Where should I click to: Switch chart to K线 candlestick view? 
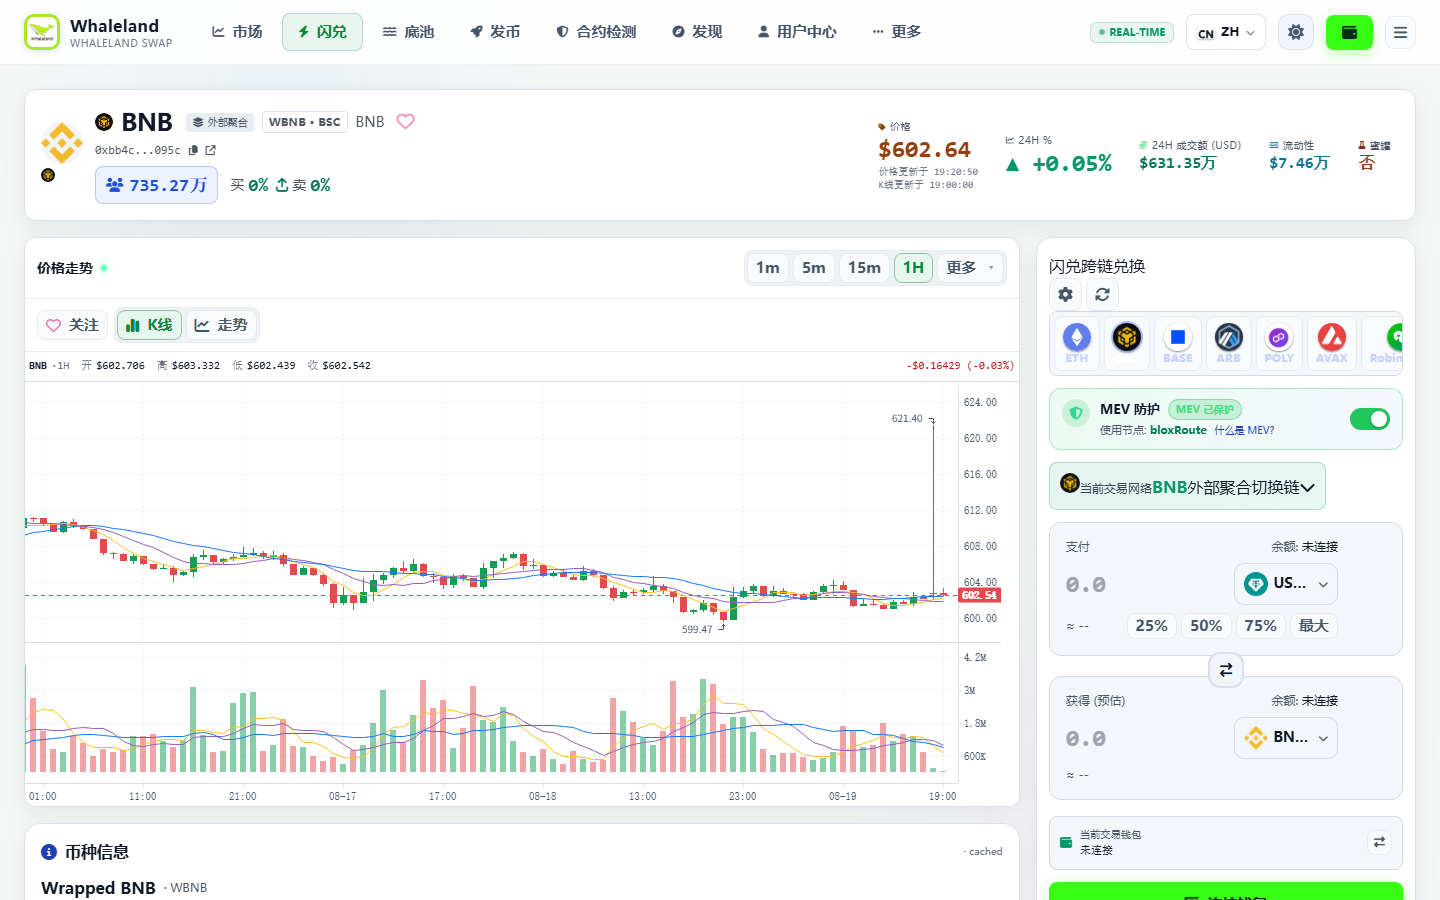[x=149, y=325]
